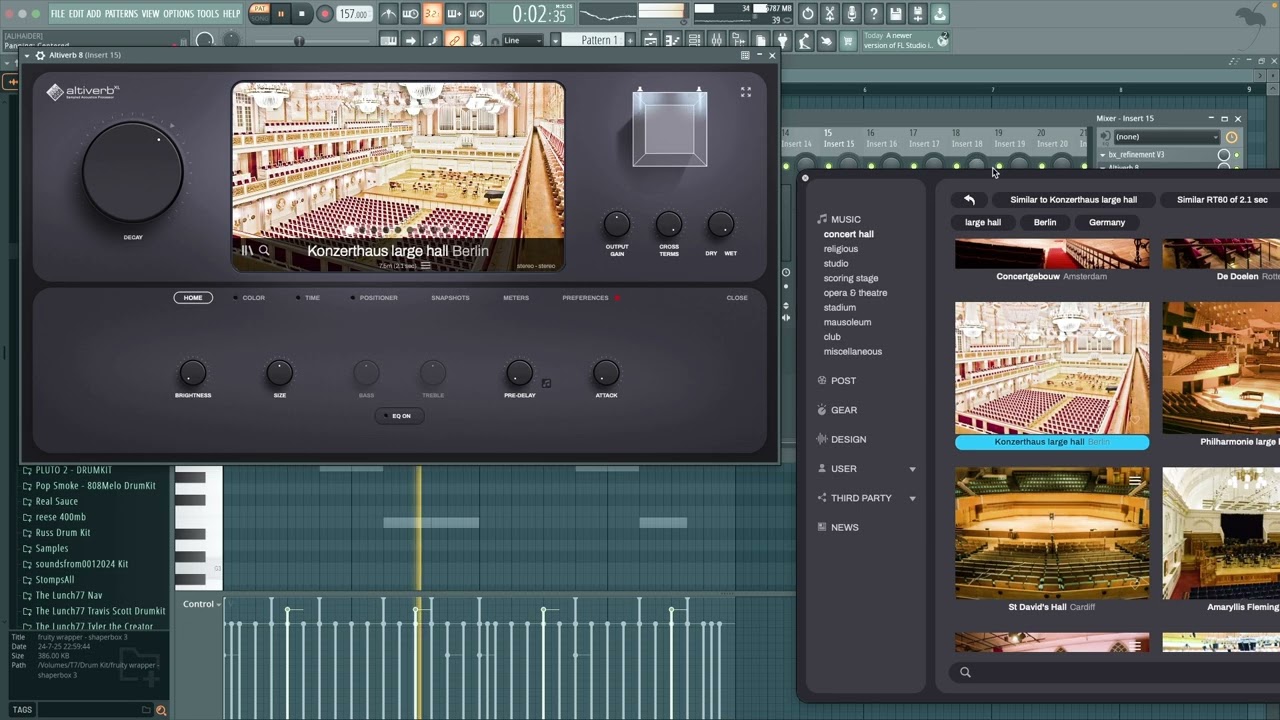Switch to the METERS tab
The height and width of the screenshot is (720, 1280).
click(x=516, y=298)
